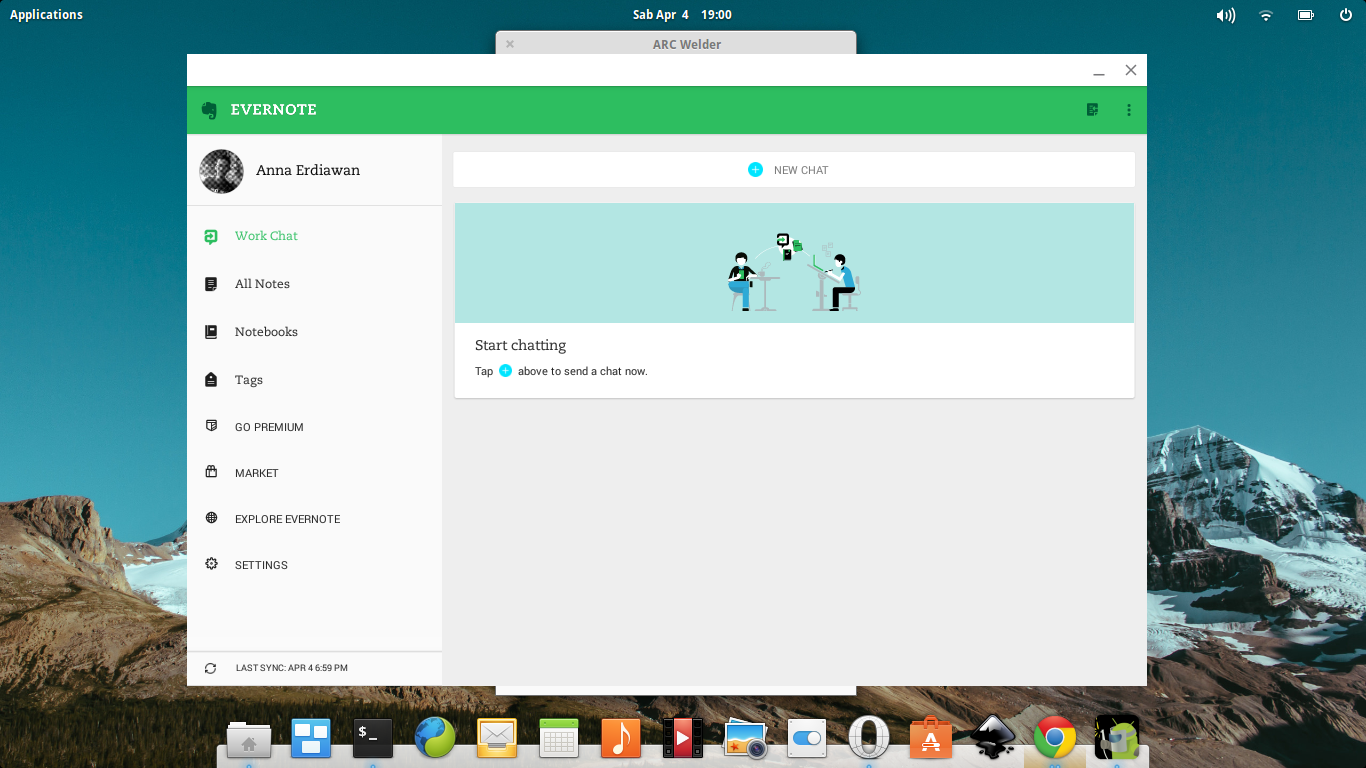Open ARC Welder Android icon in dock
This screenshot has width=1366, height=768.
1117,738
